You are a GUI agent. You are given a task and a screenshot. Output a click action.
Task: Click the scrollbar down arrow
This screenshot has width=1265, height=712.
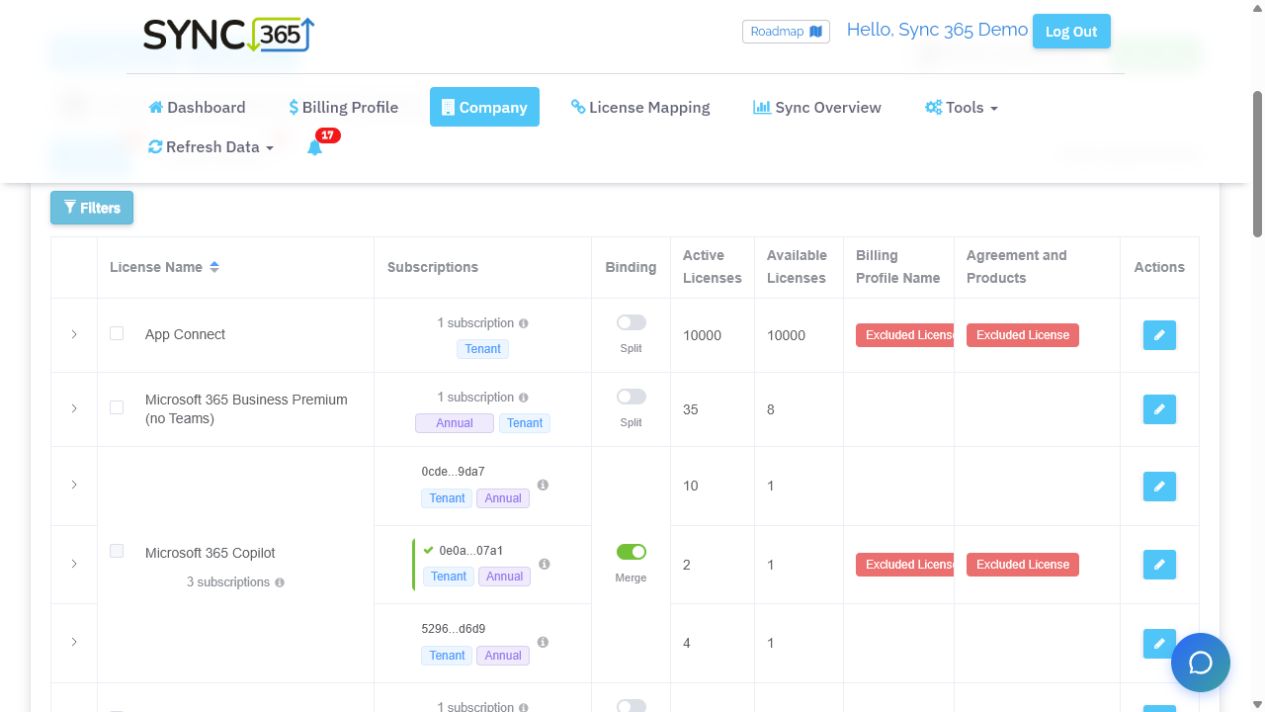pyautogui.click(x=1257, y=704)
